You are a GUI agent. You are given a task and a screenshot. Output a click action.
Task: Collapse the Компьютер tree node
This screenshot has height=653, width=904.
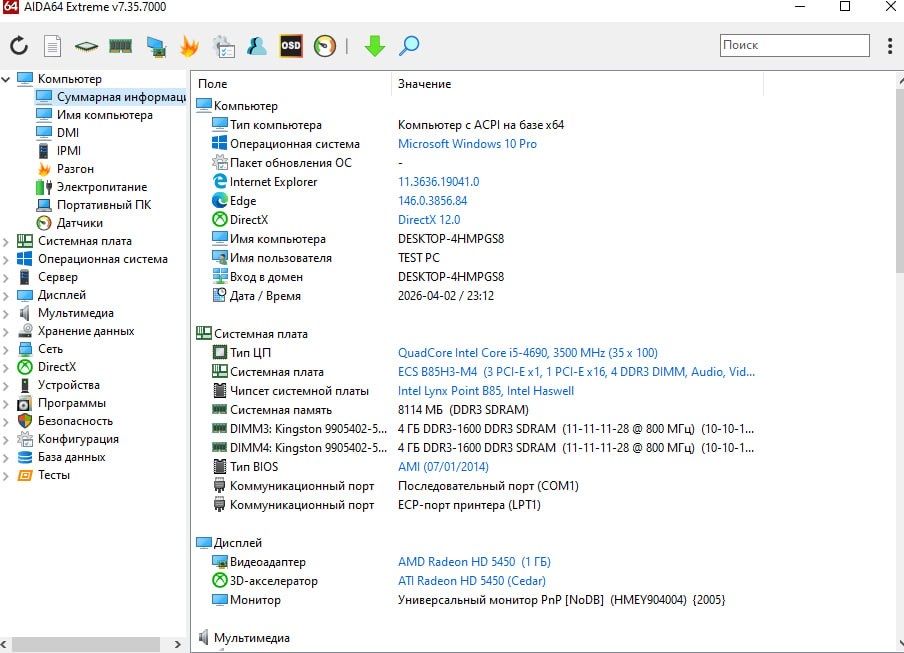(x=6, y=79)
